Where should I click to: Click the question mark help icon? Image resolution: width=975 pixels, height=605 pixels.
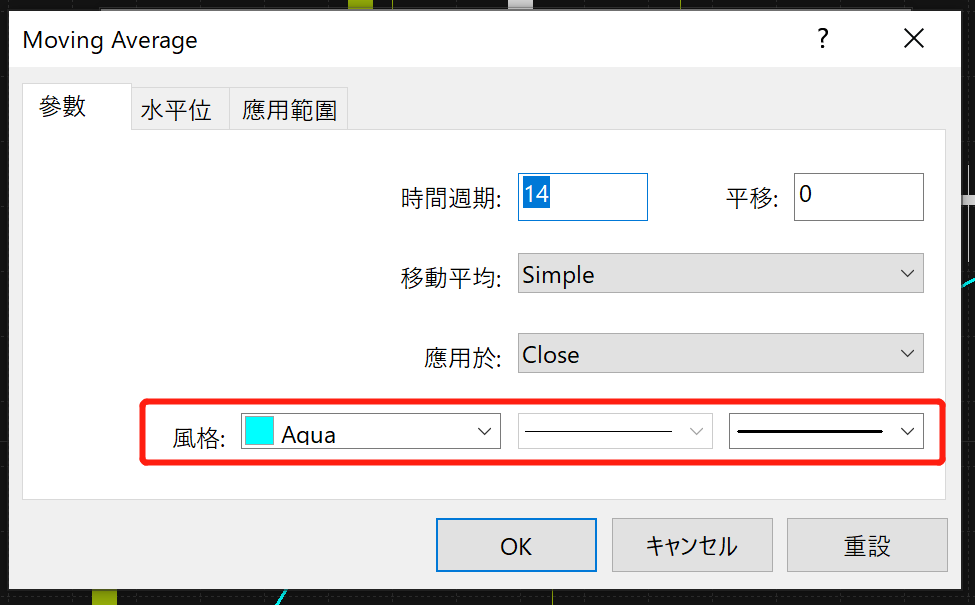[823, 39]
